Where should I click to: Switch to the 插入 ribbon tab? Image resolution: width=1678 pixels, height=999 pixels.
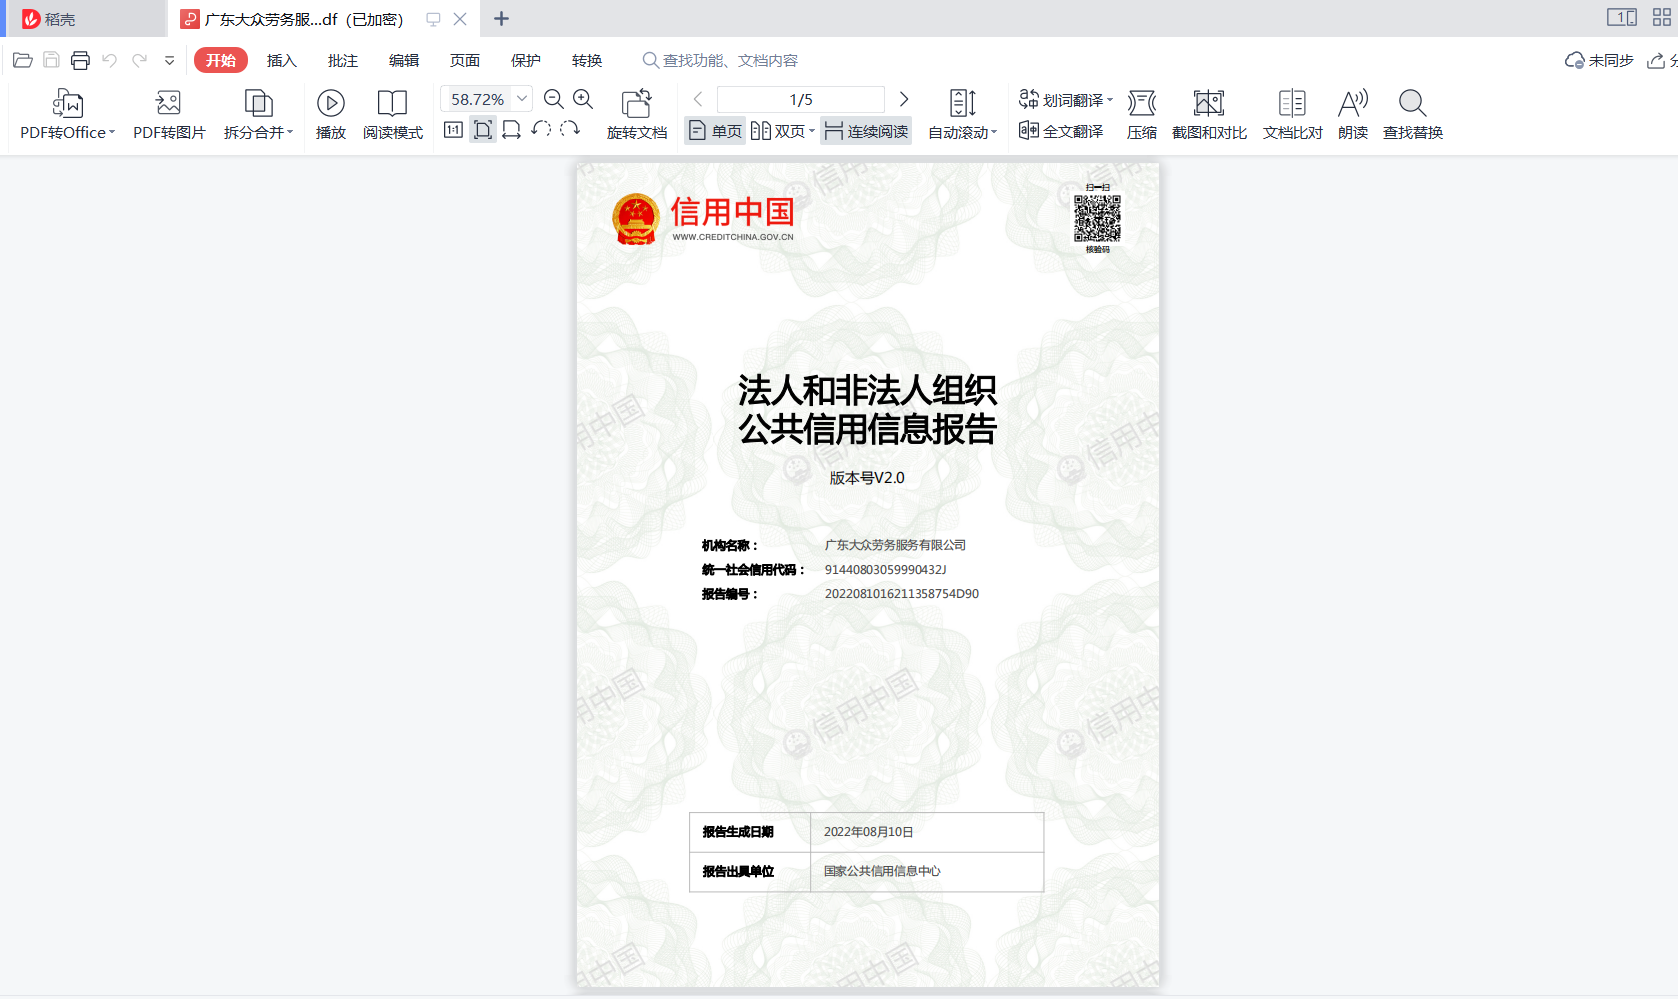click(281, 60)
